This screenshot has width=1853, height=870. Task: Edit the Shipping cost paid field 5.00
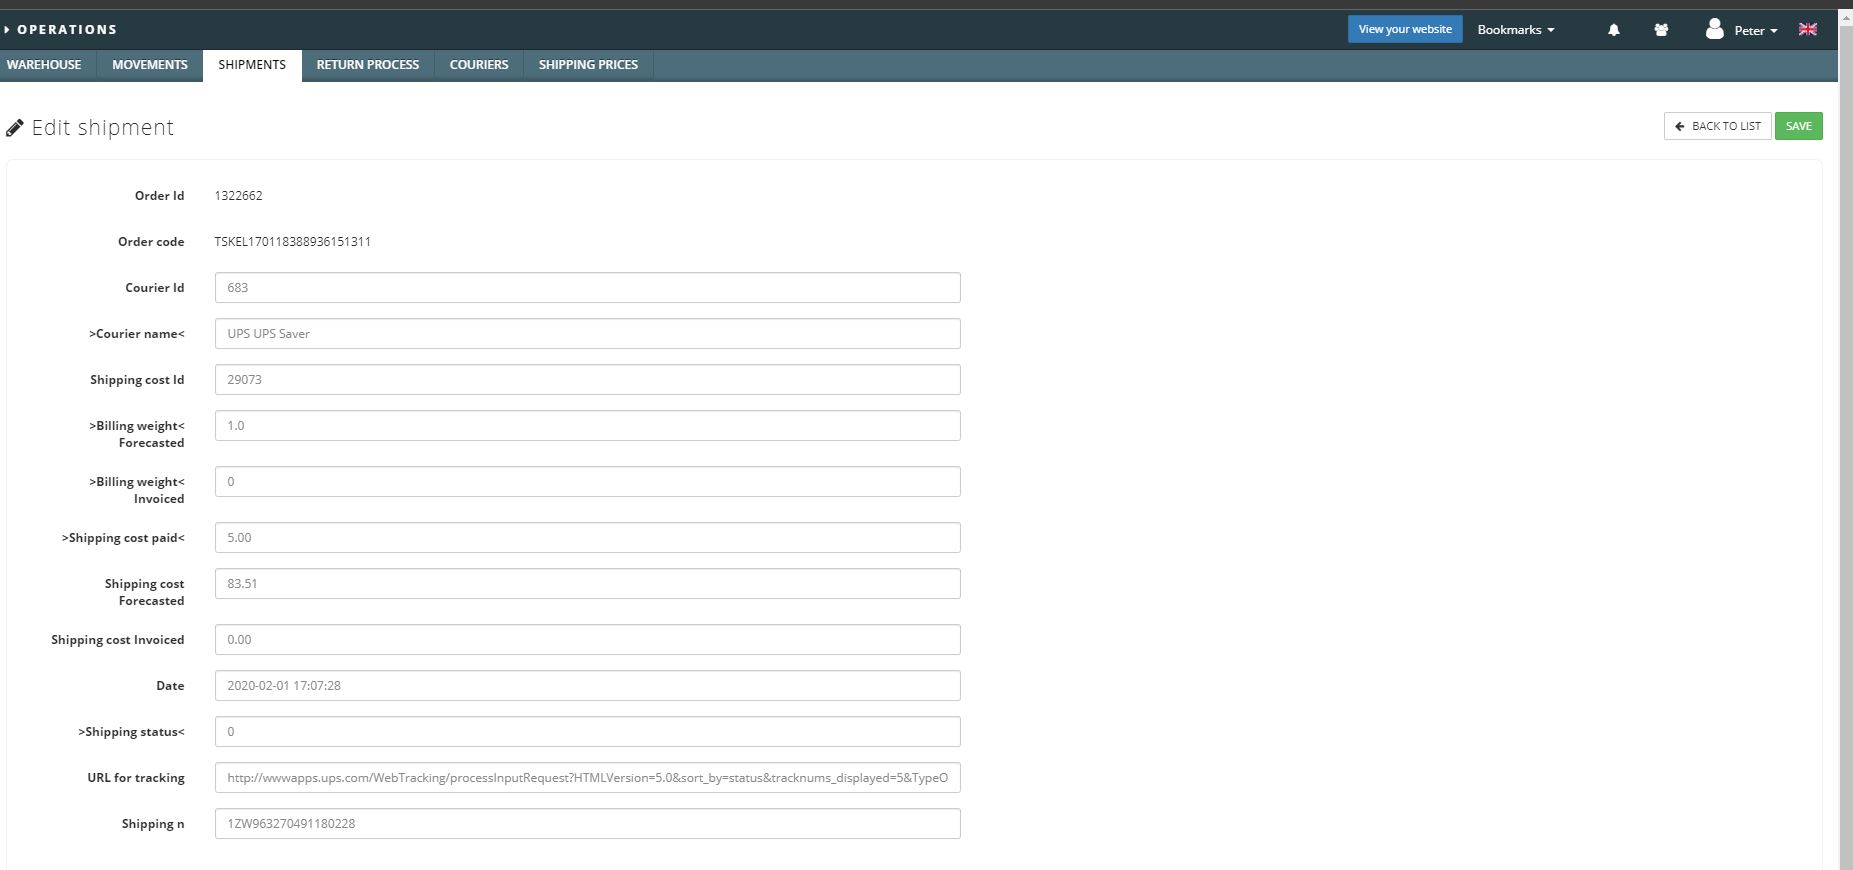[587, 538]
